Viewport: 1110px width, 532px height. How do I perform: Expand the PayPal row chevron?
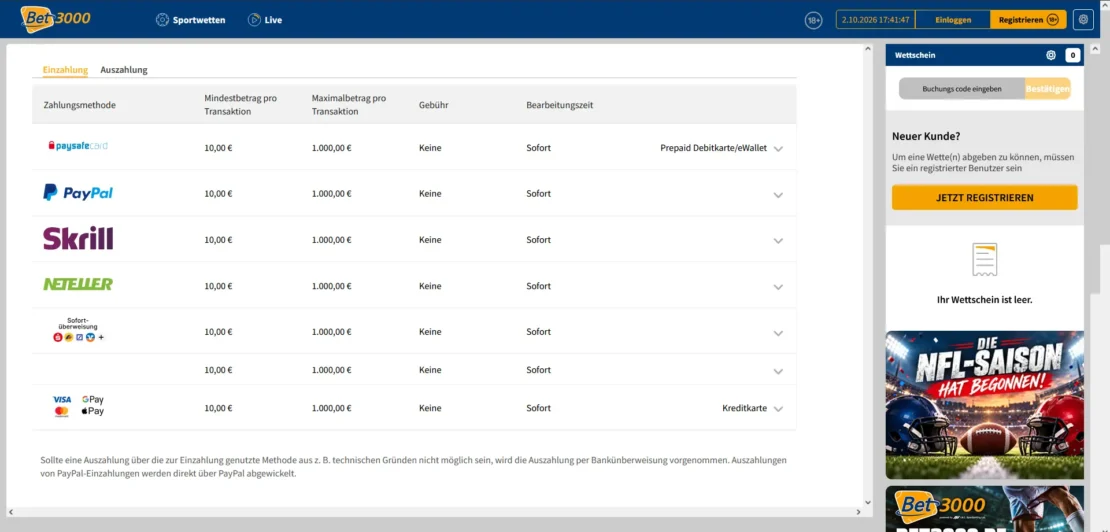(779, 195)
